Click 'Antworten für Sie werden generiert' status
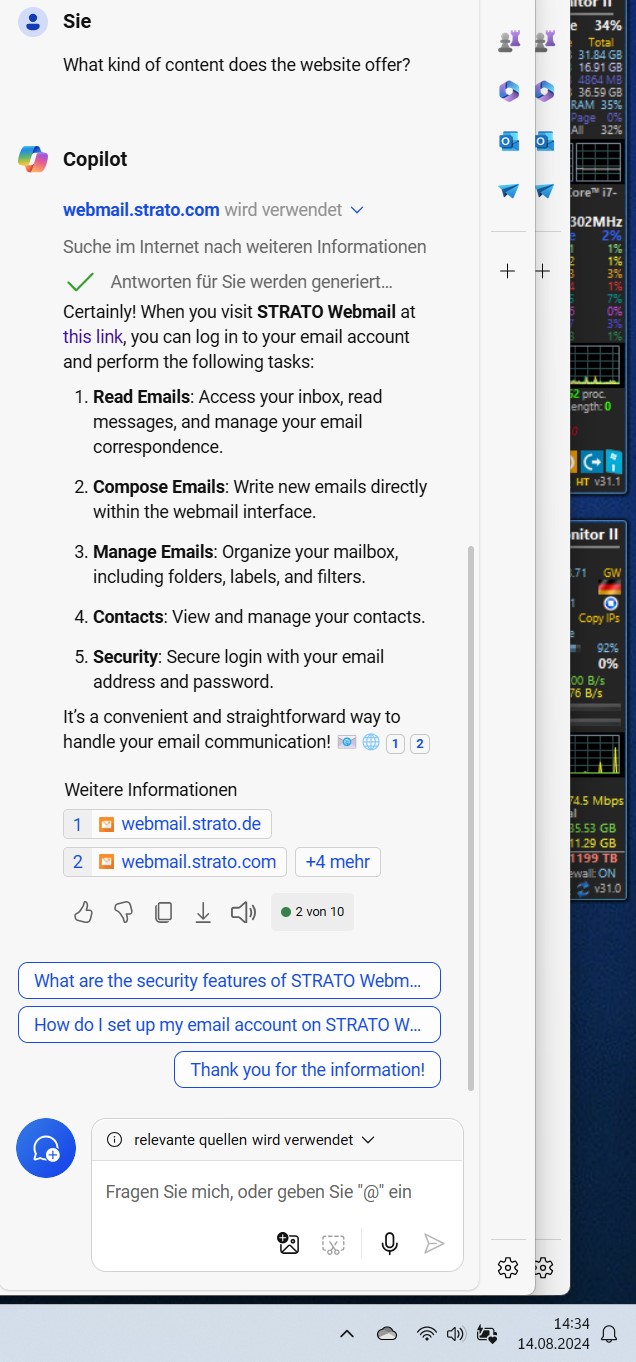The width and height of the screenshot is (636, 1362). 252,282
